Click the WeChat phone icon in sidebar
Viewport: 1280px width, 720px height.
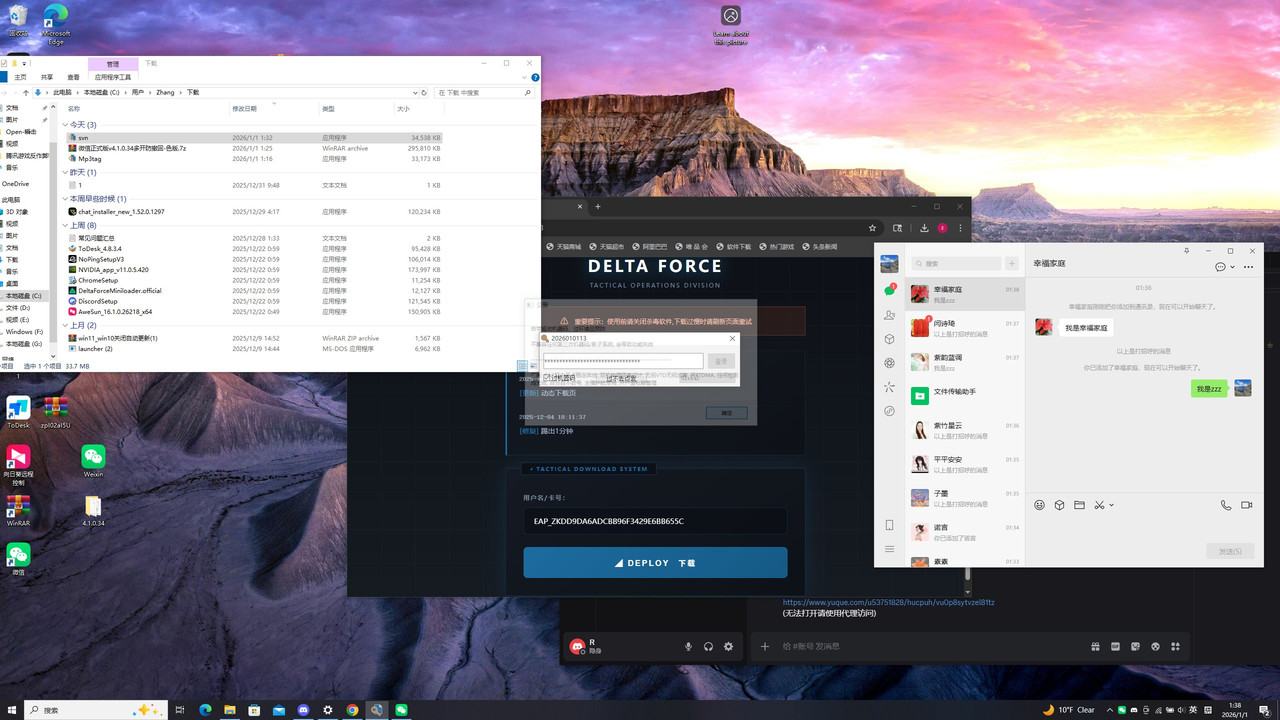point(889,525)
